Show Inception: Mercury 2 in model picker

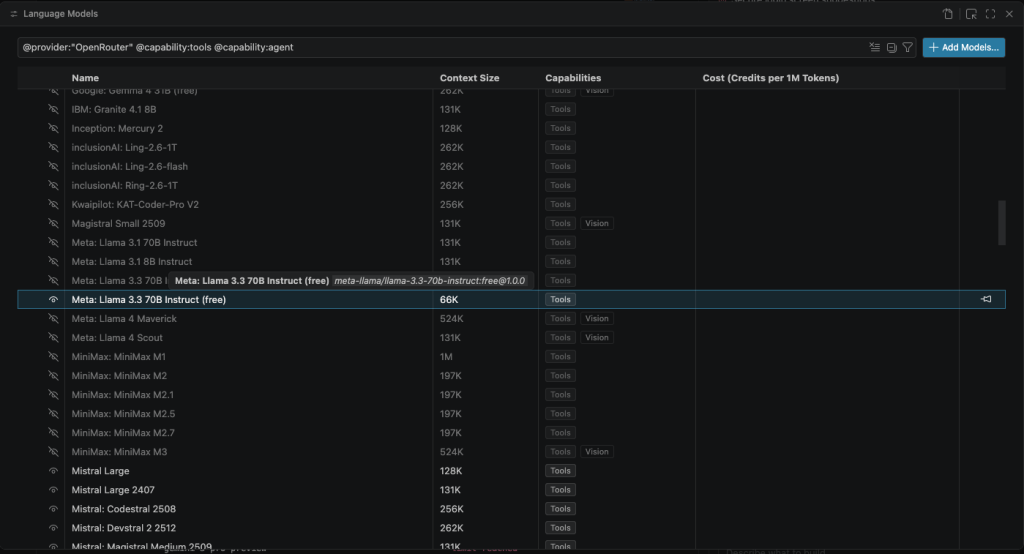pos(54,128)
